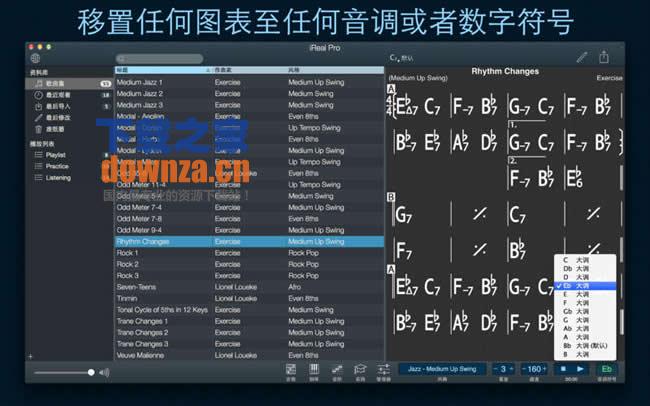
Task: Open the globe forums icon in the top-left
Action: pos(36,58)
